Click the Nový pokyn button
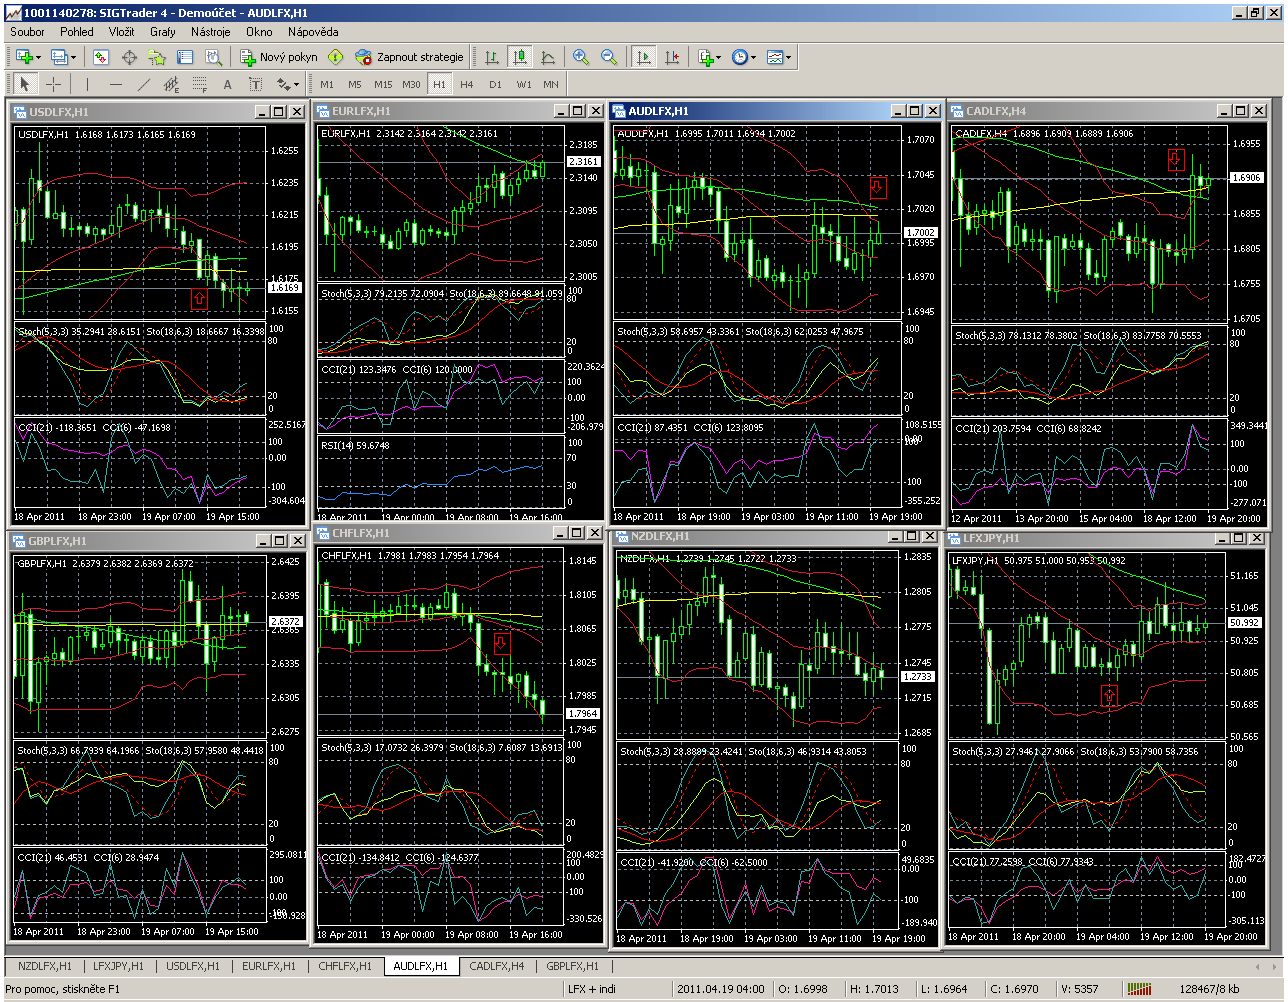The image size is (1288, 1002). [x=278, y=57]
